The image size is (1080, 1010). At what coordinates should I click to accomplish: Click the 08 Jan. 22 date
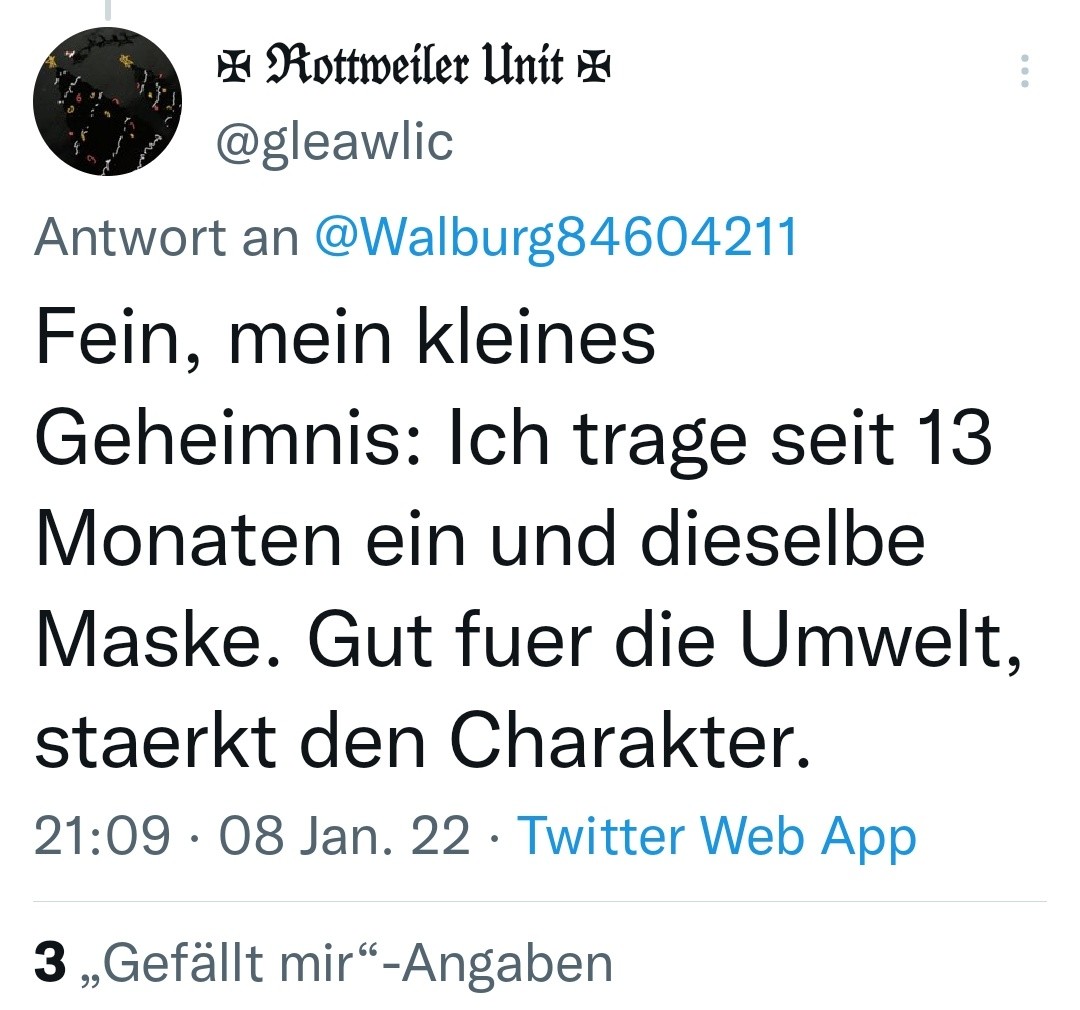point(344,835)
